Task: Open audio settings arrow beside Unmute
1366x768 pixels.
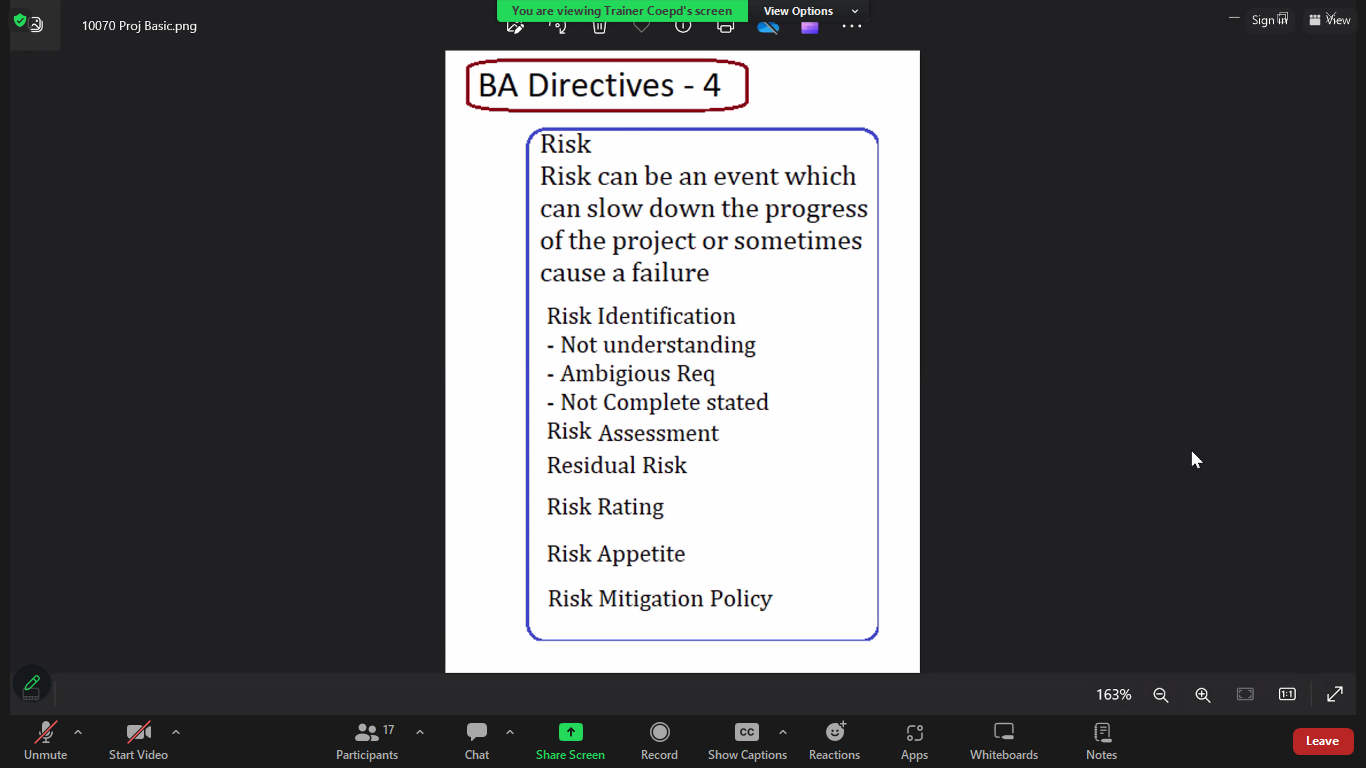Action: click(x=78, y=732)
